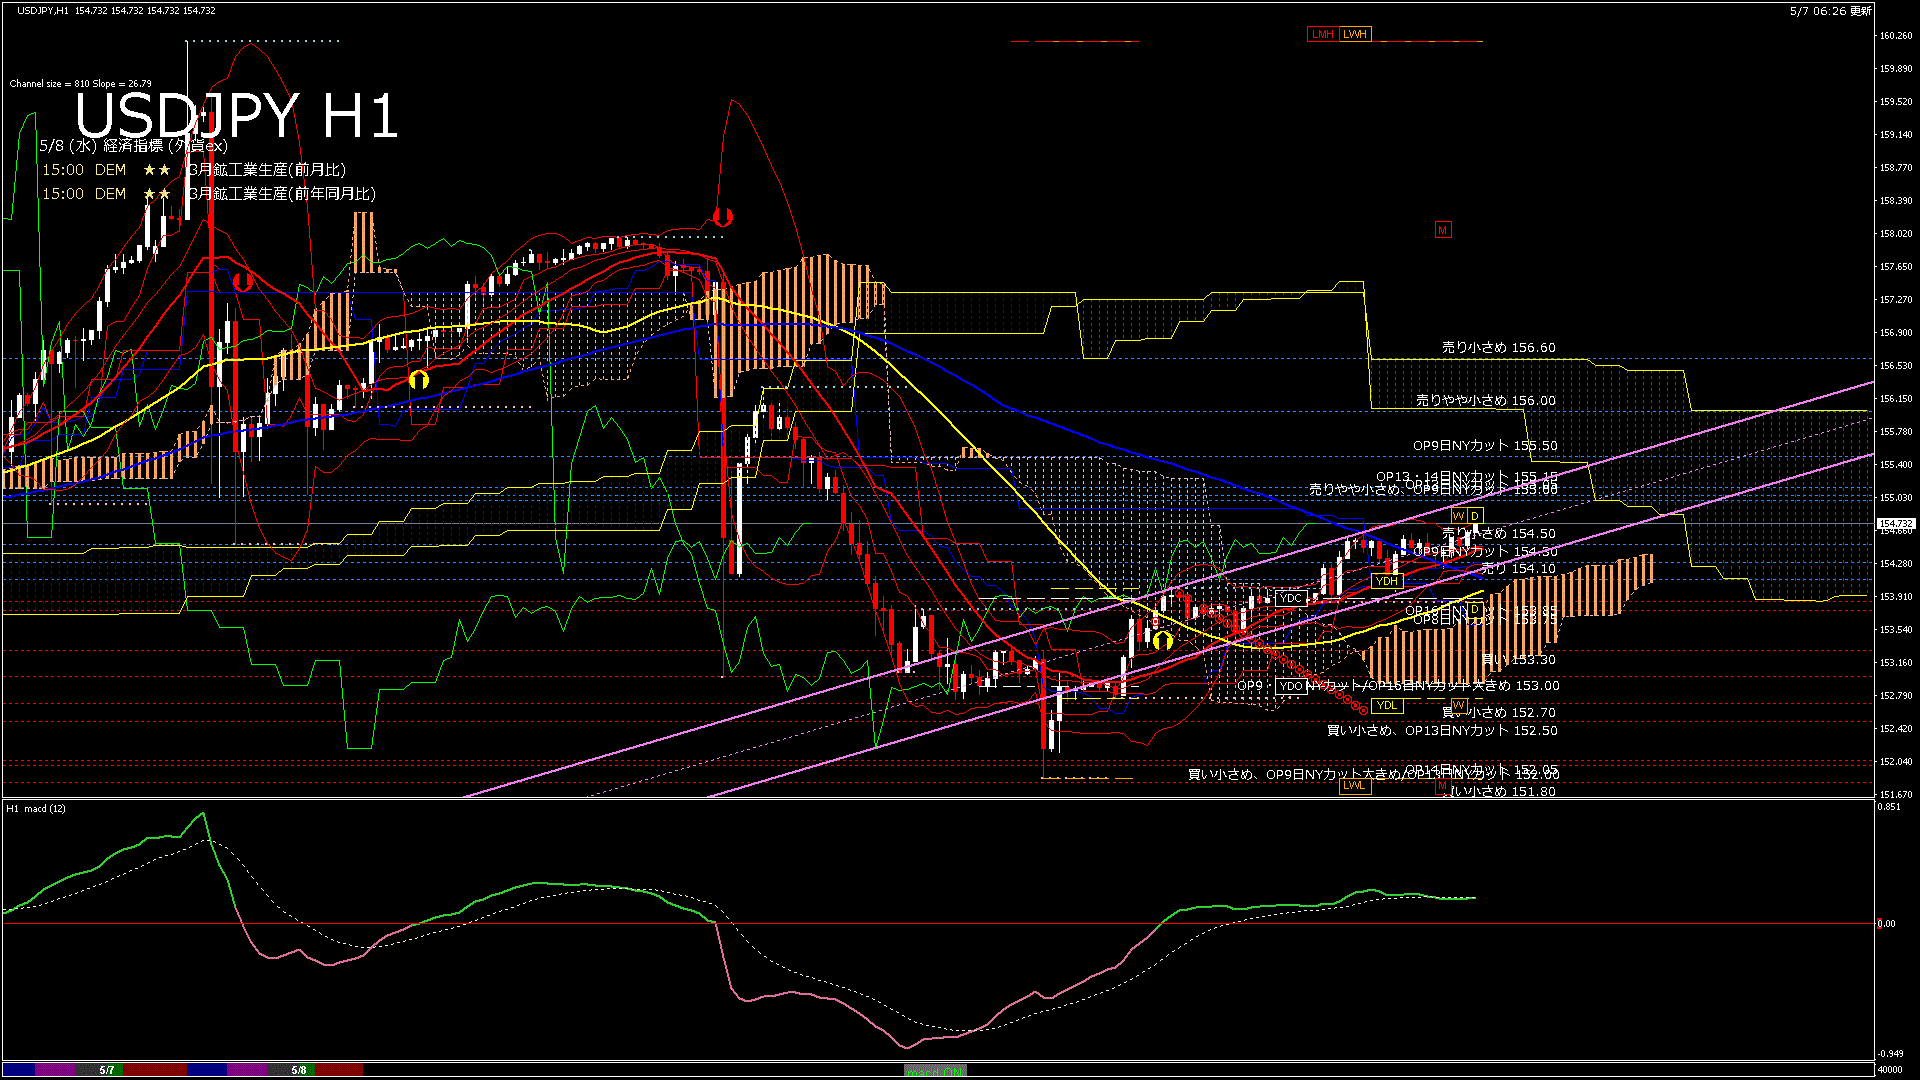Toggle the macd ON button
Screen dimensions: 1920x1080
(x=934, y=1071)
